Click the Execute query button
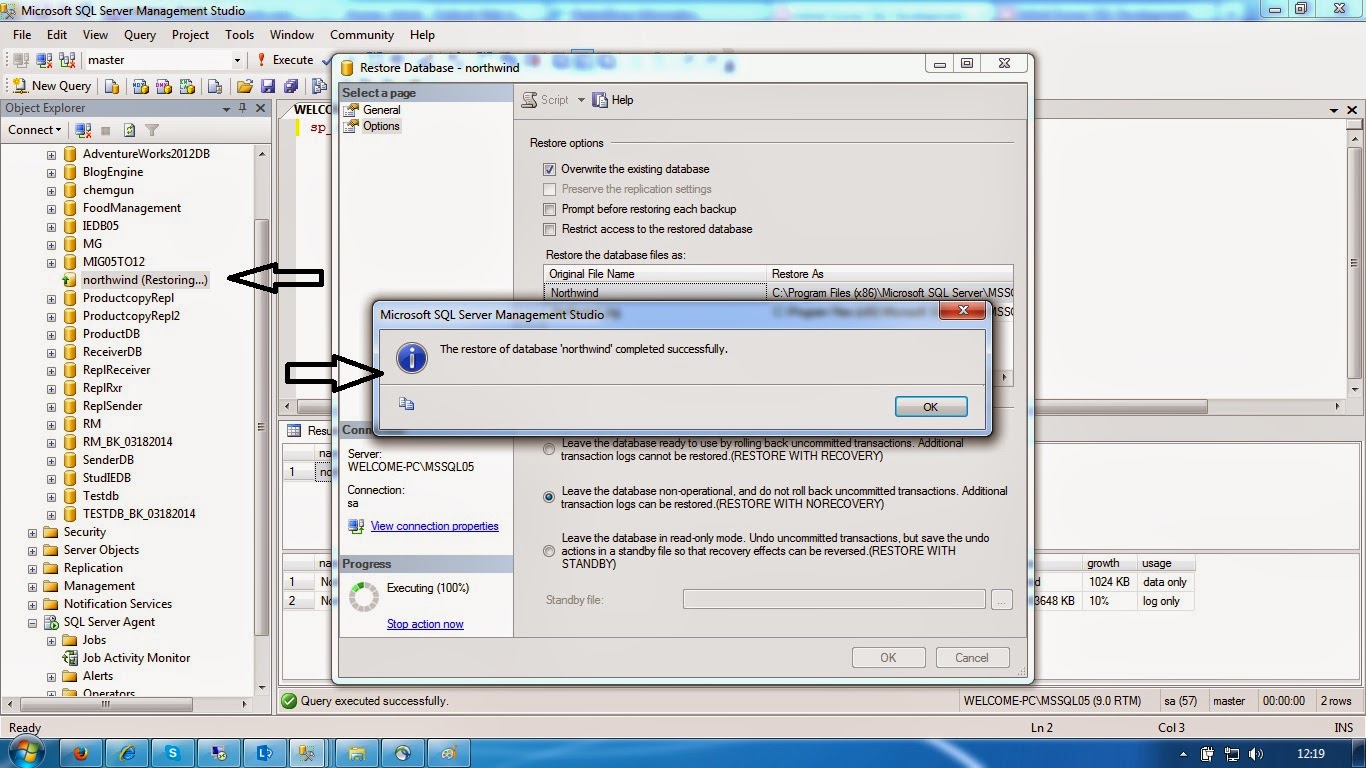Viewport: 1366px width, 768px height. point(285,60)
